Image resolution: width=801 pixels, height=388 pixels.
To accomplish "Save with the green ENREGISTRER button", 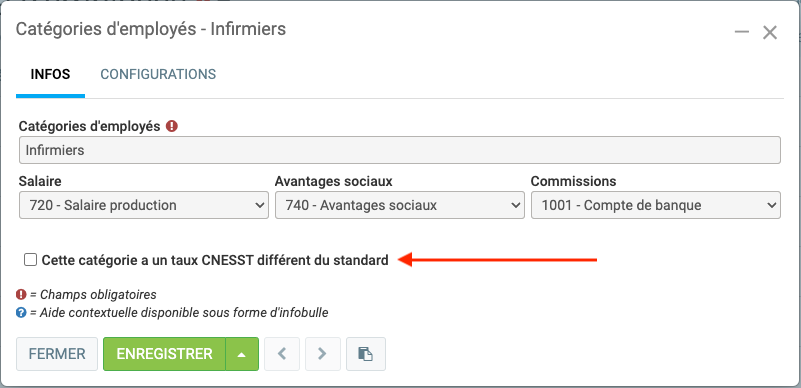I will pos(164,354).
